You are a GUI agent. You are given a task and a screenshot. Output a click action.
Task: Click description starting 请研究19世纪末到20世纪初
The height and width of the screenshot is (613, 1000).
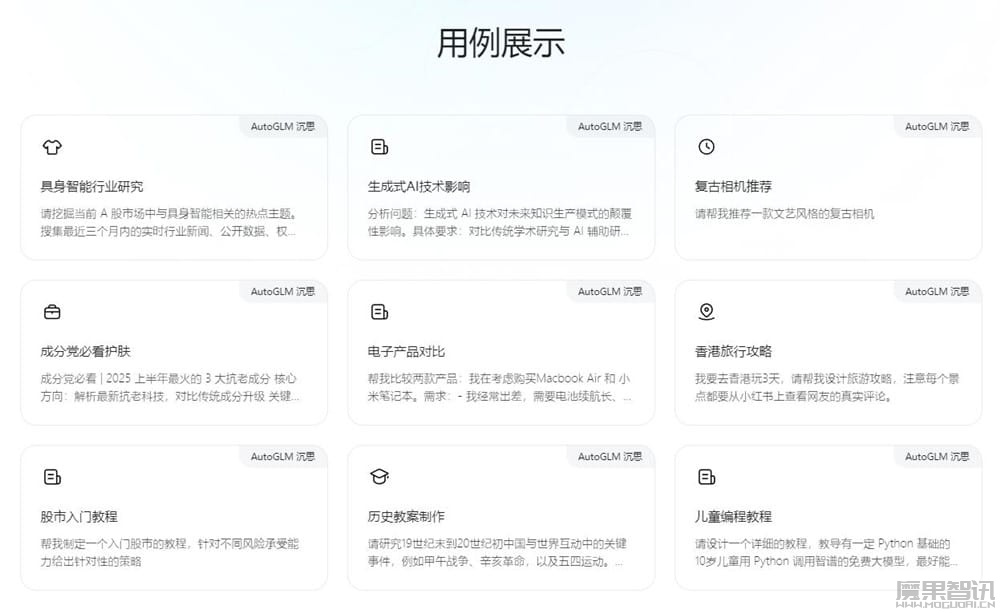click(497, 552)
